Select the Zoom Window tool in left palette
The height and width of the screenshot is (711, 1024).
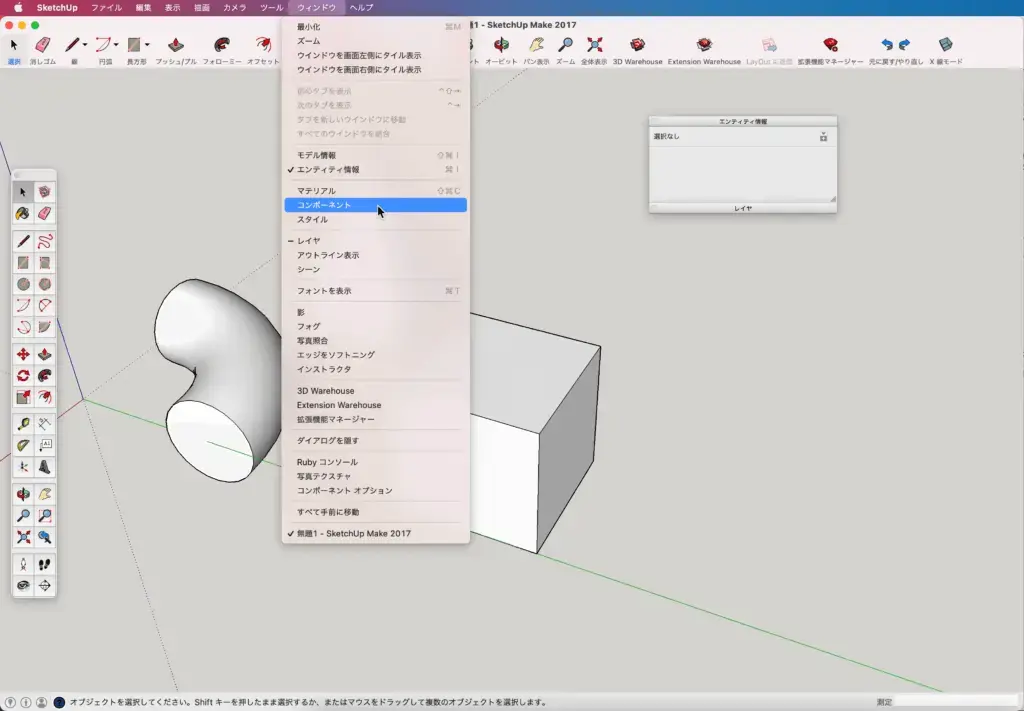44,516
